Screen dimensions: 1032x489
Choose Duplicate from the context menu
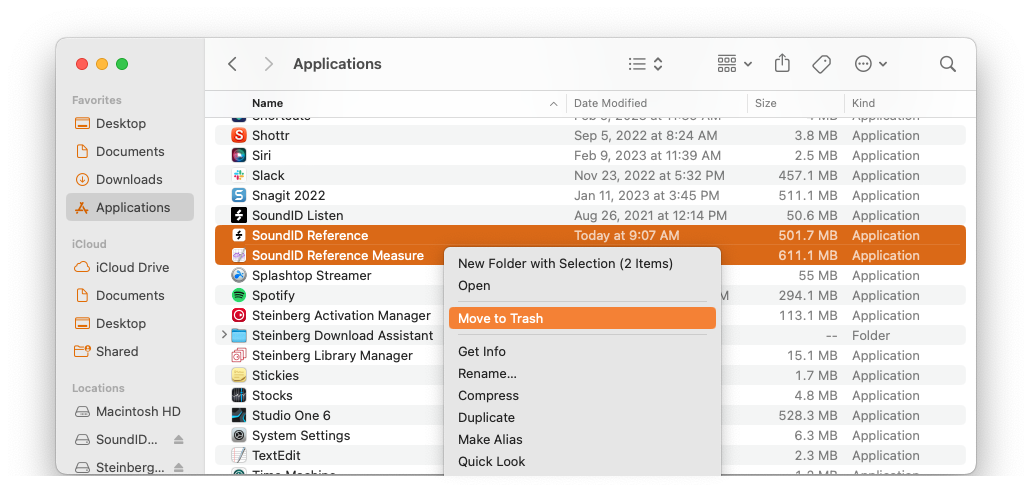[x=582, y=417]
